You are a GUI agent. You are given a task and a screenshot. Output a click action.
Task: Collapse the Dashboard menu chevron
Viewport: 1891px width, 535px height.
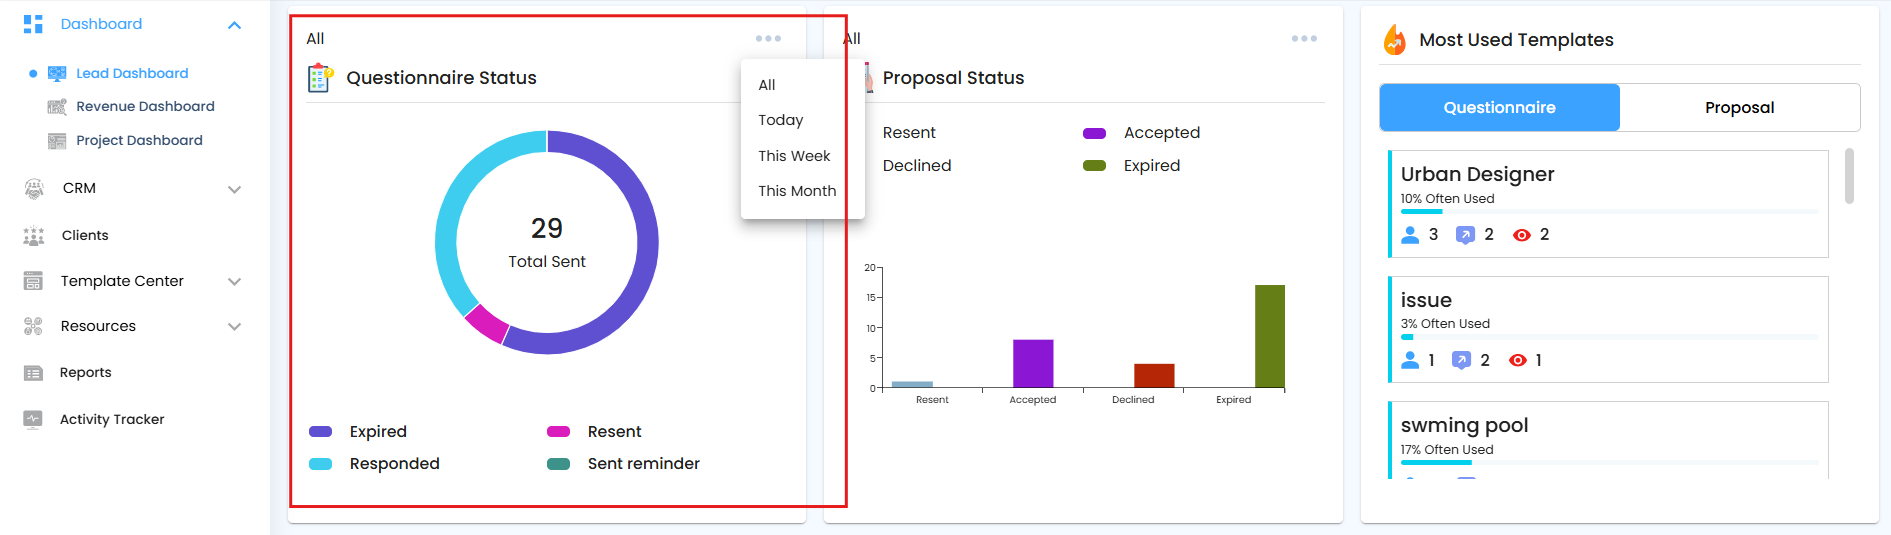(235, 25)
